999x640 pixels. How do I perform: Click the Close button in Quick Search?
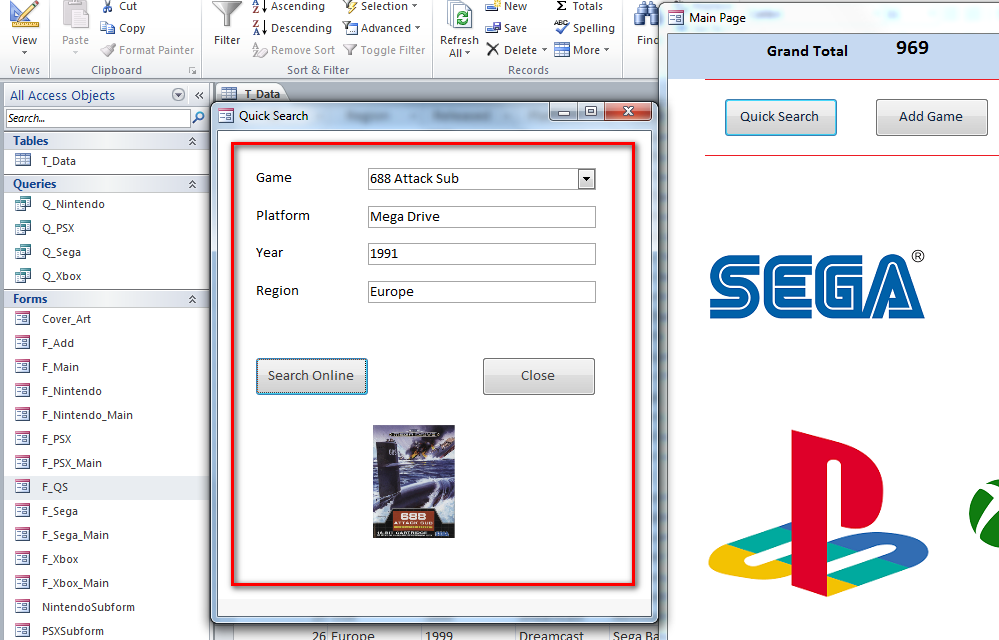(x=538, y=376)
